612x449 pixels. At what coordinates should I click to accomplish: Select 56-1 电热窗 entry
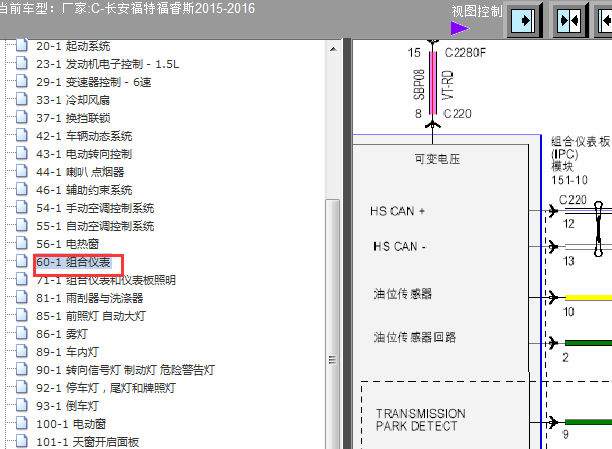(68, 244)
